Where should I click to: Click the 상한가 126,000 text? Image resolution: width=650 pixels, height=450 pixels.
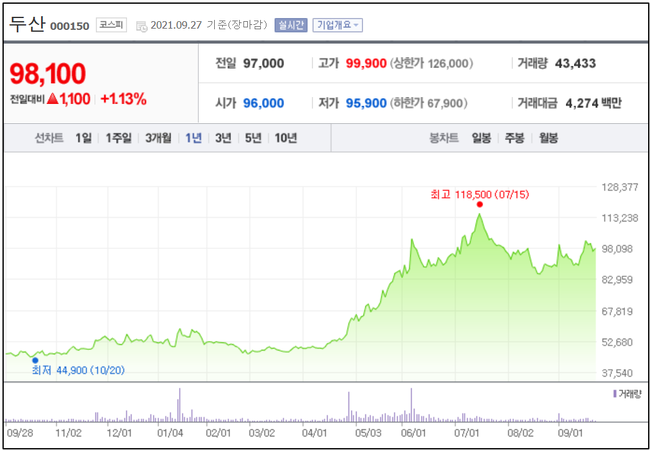pyautogui.click(x=432, y=63)
